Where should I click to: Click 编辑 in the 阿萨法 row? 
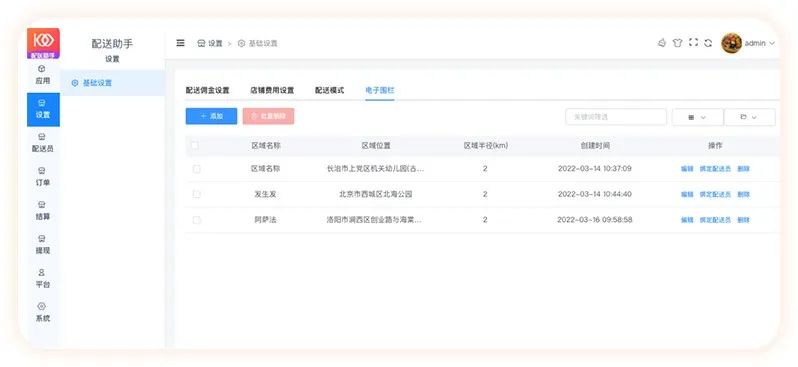point(687,220)
